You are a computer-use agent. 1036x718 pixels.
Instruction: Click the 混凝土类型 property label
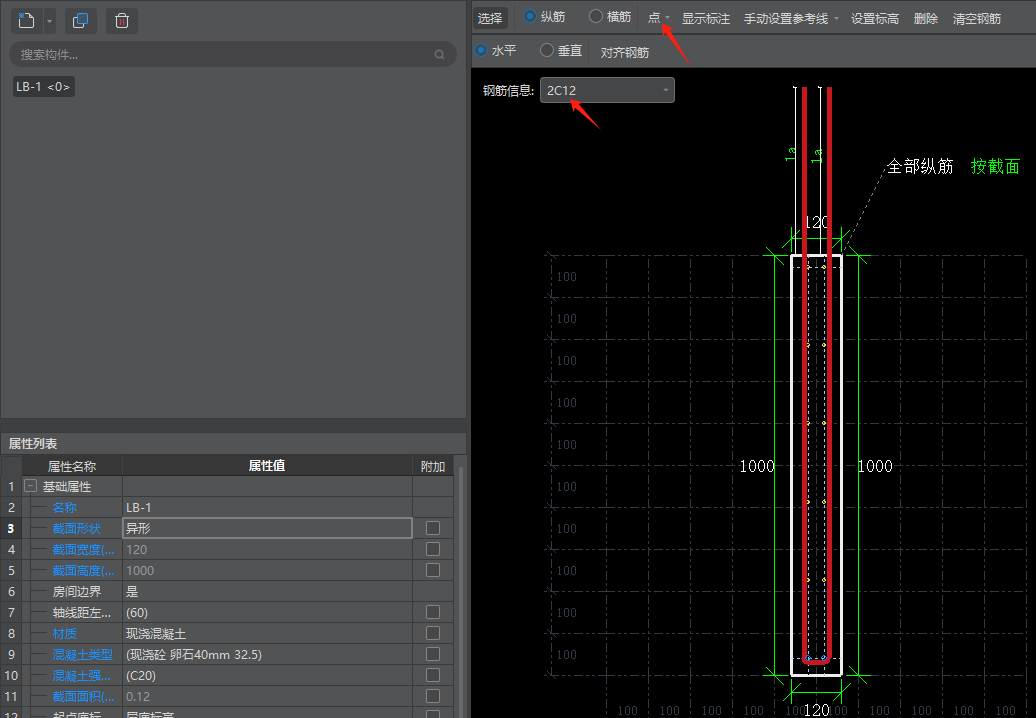pos(83,655)
